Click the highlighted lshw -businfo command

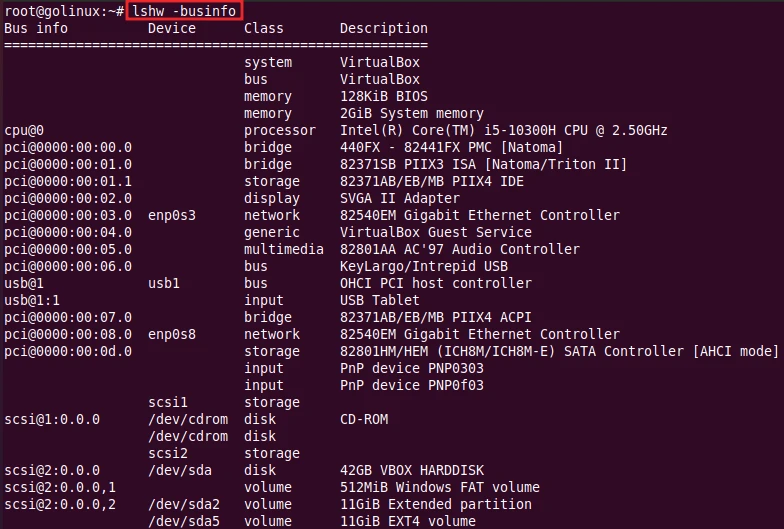point(184,11)
